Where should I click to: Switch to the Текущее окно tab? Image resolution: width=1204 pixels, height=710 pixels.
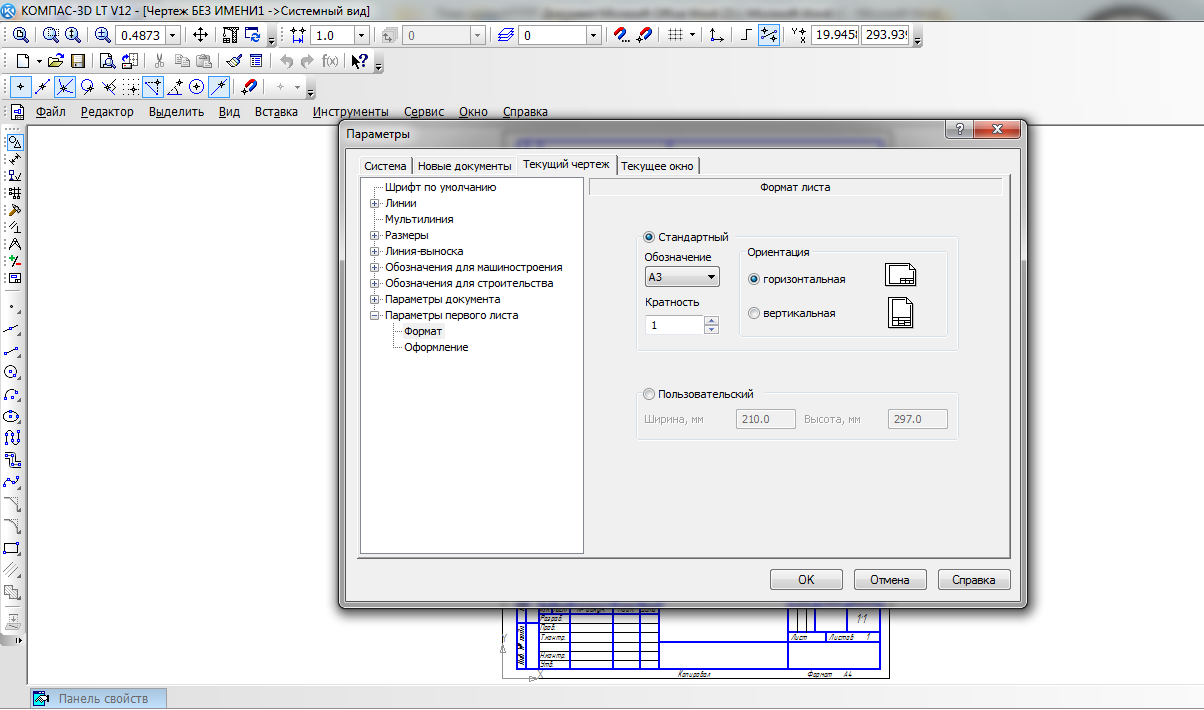pyautogui.click(x=657, y=166)
